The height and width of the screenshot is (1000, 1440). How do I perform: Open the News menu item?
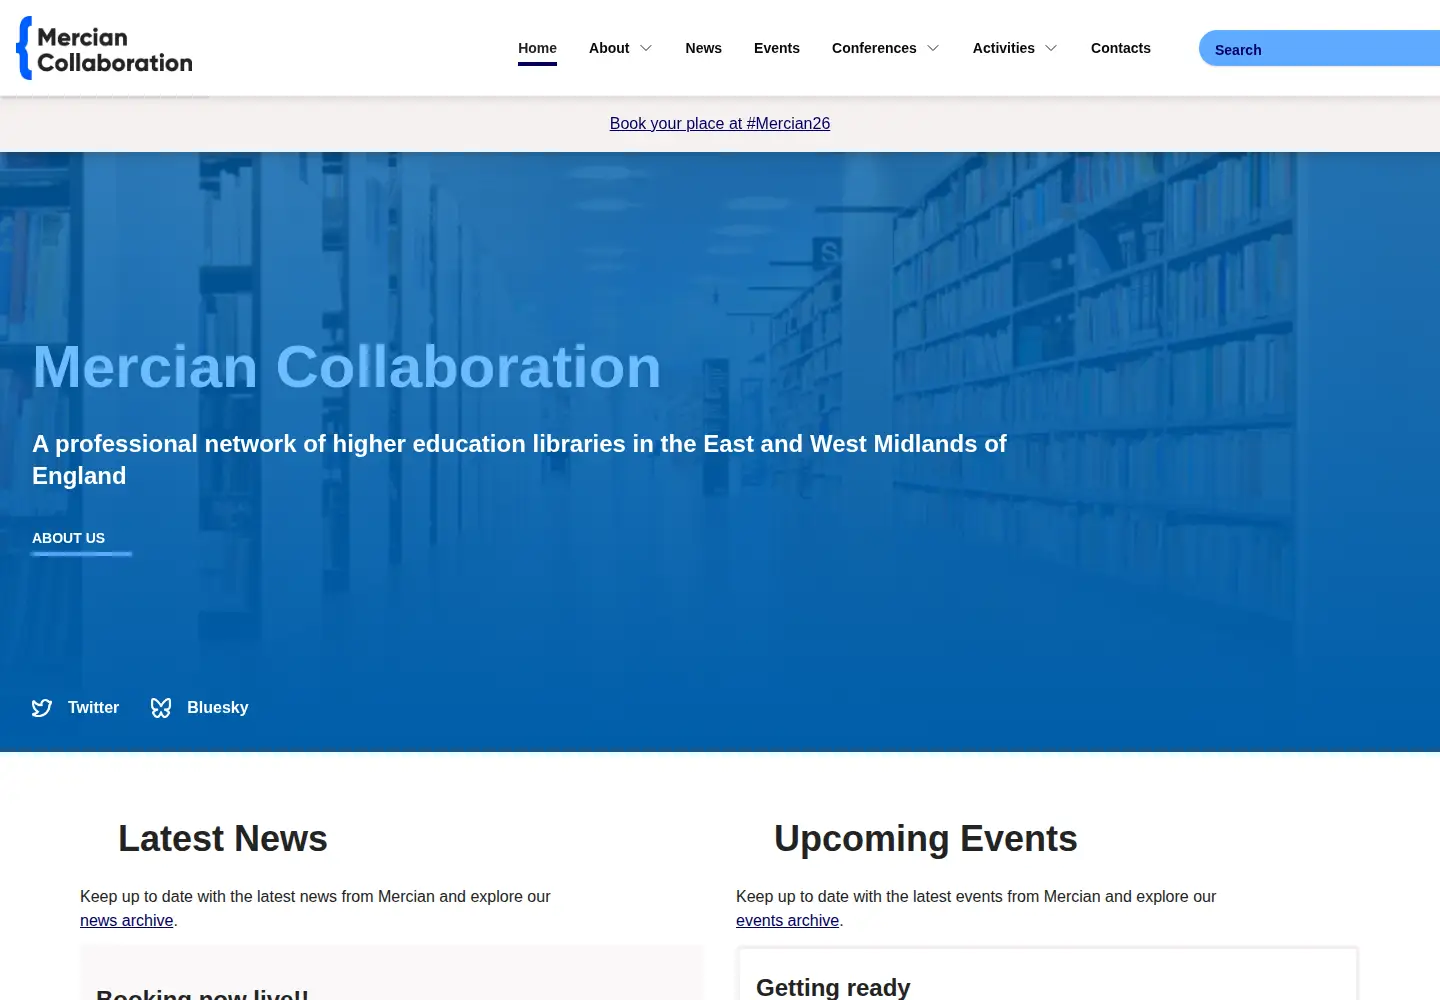click(703, 48)
